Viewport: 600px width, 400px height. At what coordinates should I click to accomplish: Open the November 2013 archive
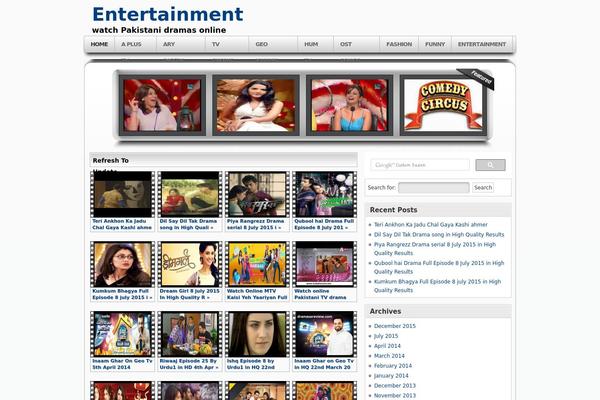(395, 396)
